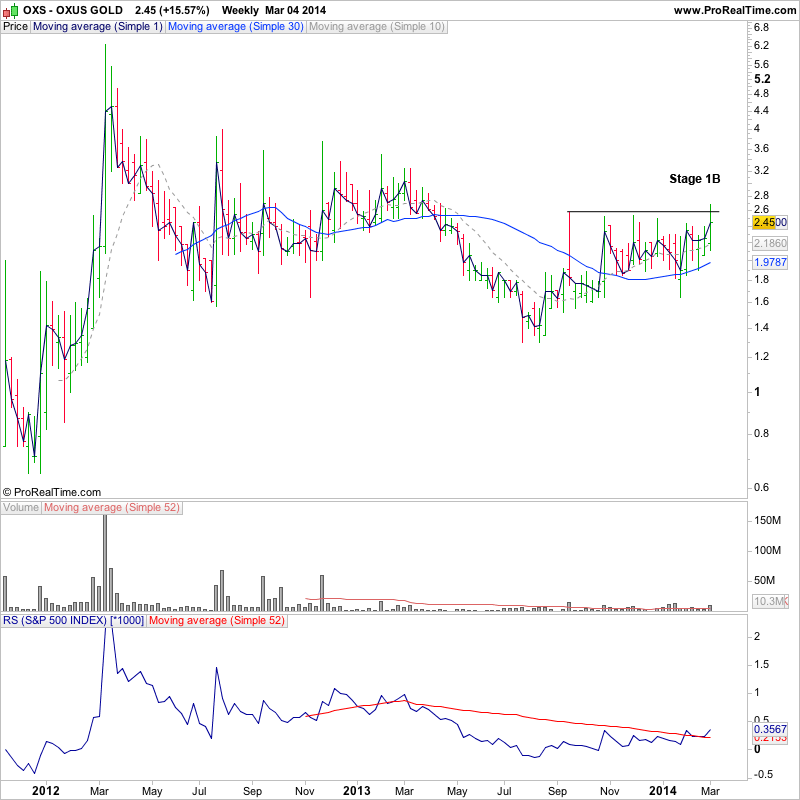
Task: Open Moving average (Simple 1) settings
Action: 97,27
